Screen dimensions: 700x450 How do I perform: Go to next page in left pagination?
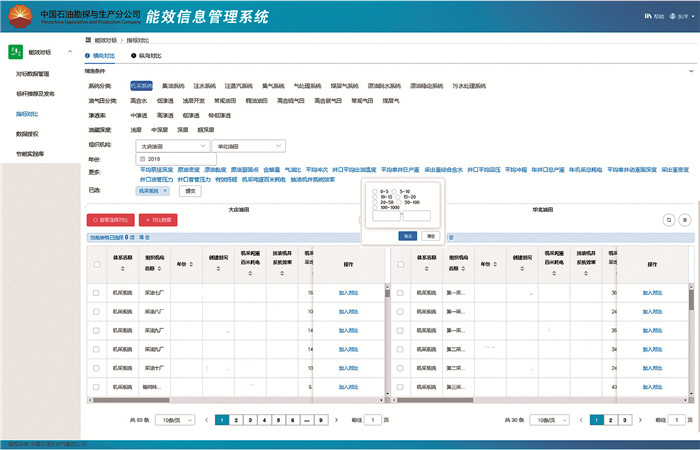click(x=334, y=420)
